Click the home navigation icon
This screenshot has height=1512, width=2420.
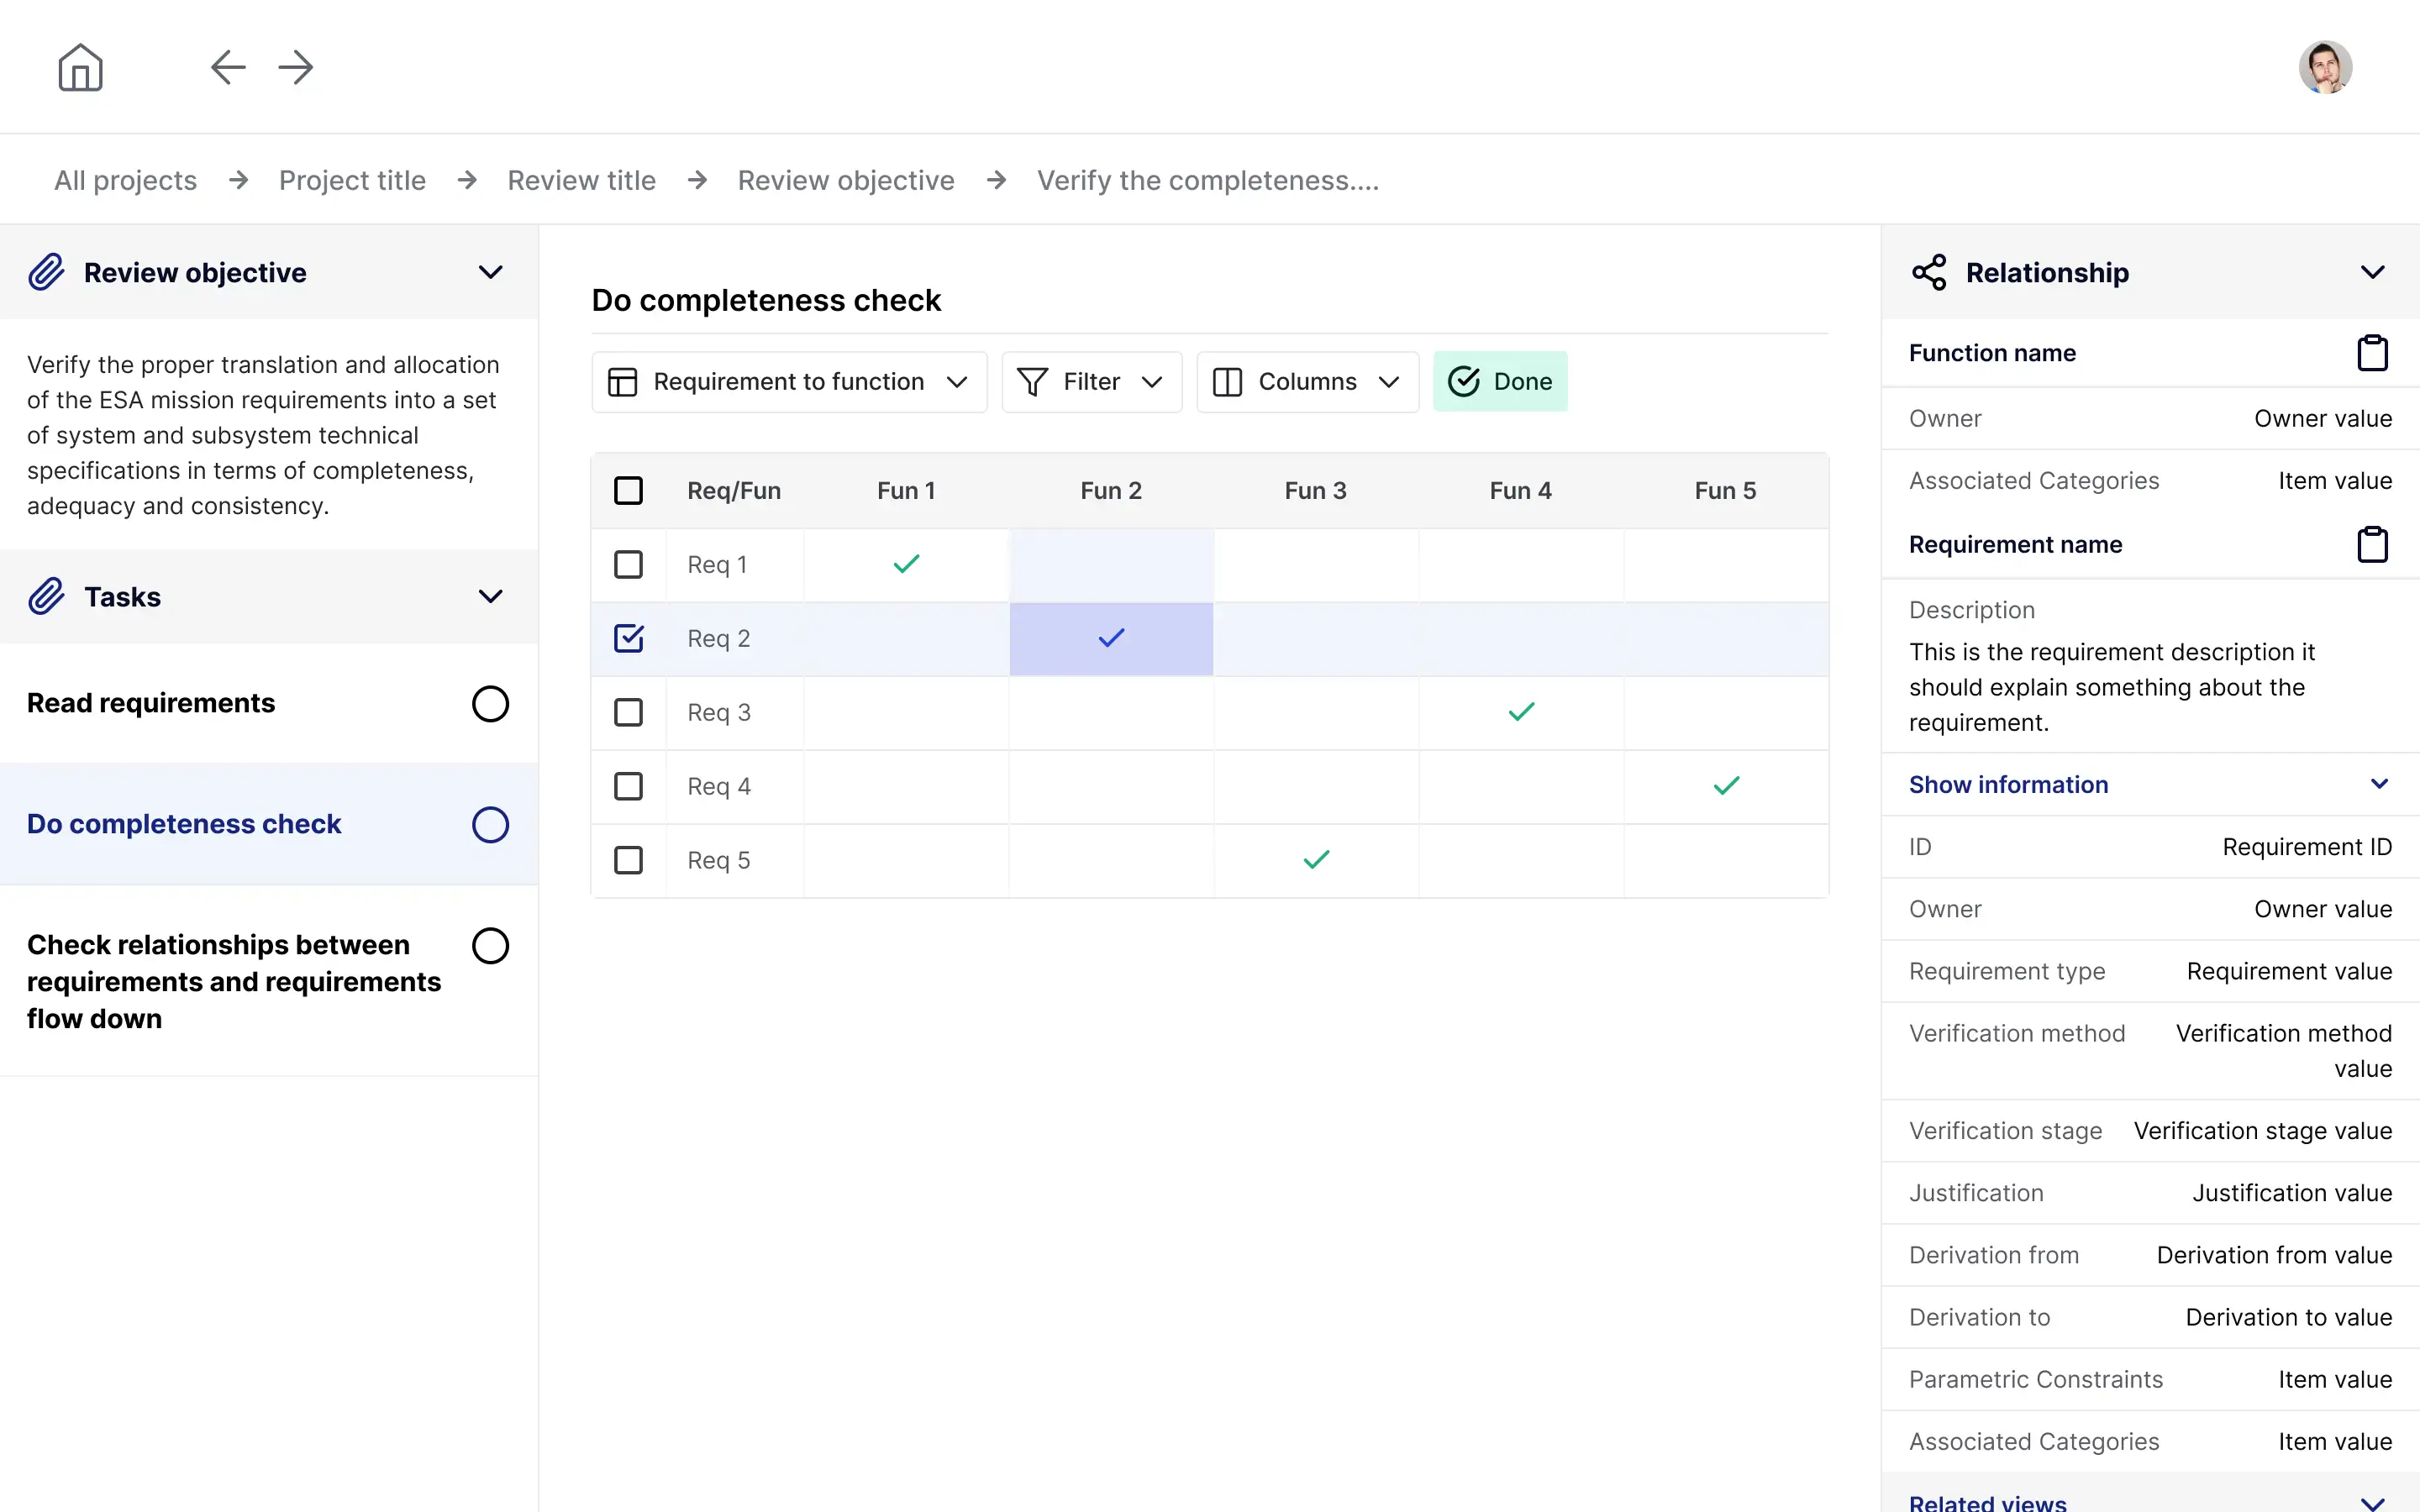click(80, 66)
